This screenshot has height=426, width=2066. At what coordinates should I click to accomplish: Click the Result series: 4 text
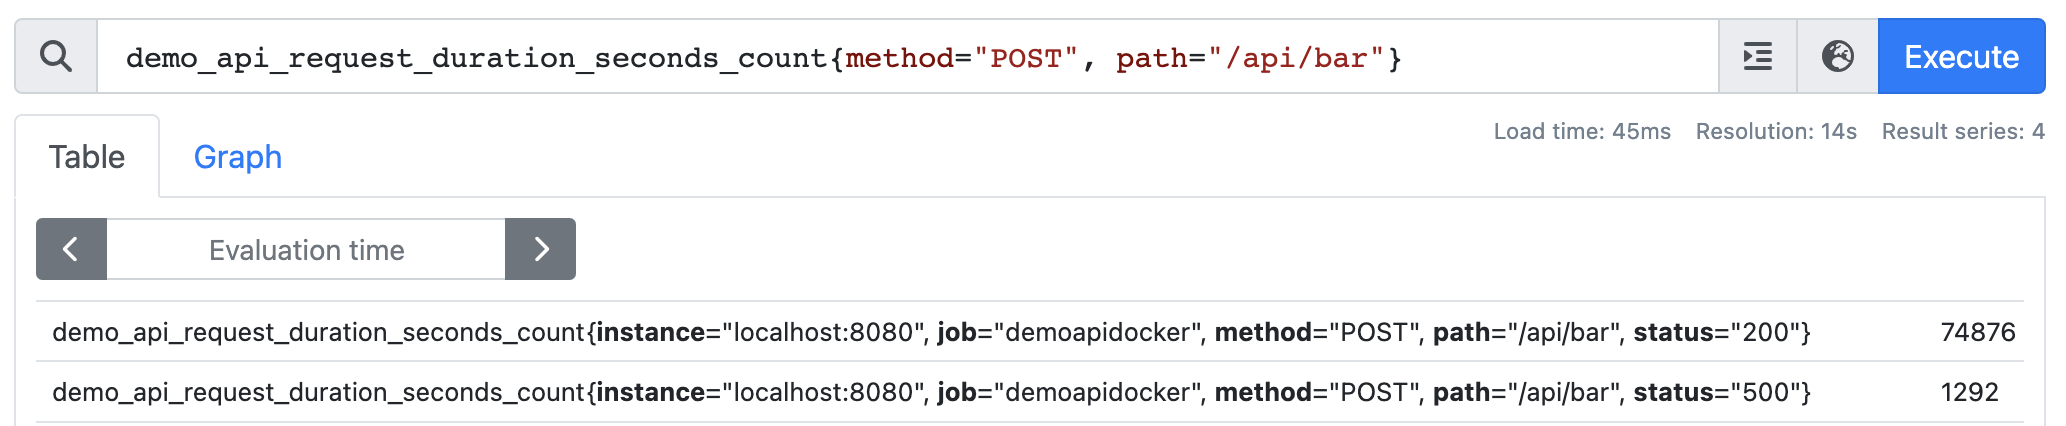[x=1963, y=131]
